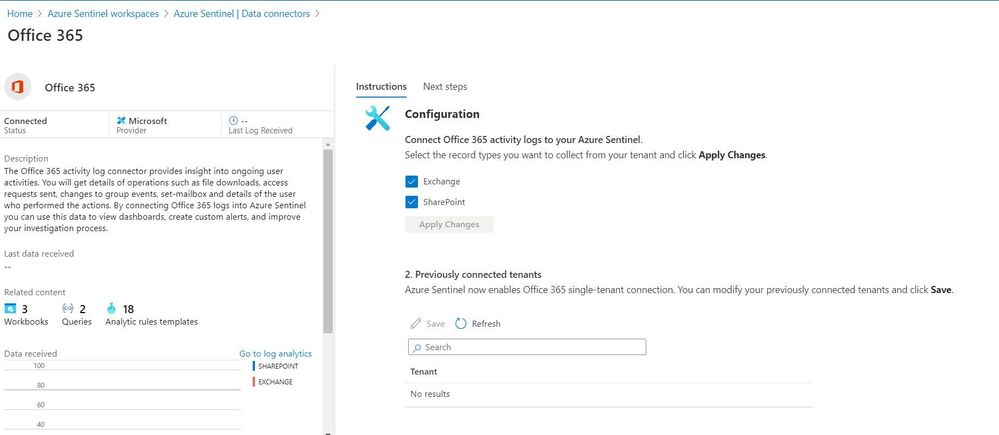The image size is (999, 435).
Task: Click the Save pencil icon
Action: click(x=416, y=324)
